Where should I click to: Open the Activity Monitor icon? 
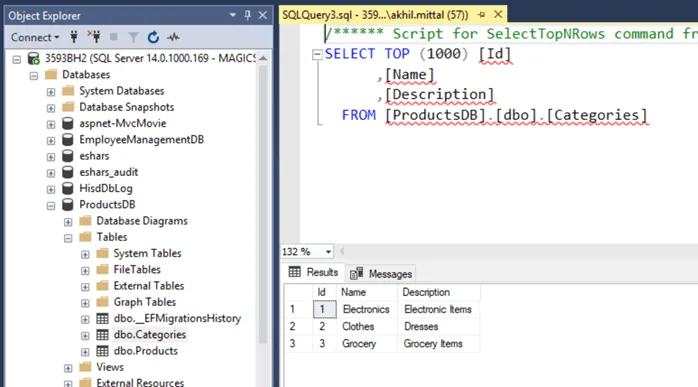click(x=173, y=37)
